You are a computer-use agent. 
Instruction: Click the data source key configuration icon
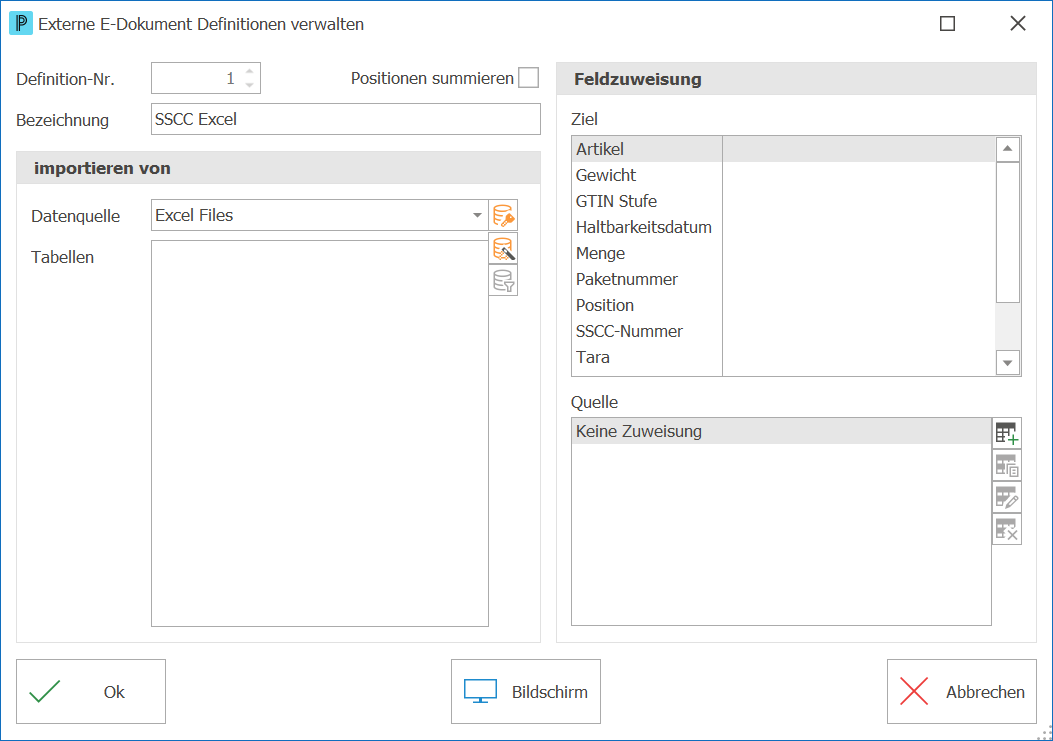click(x=503, y=216)
